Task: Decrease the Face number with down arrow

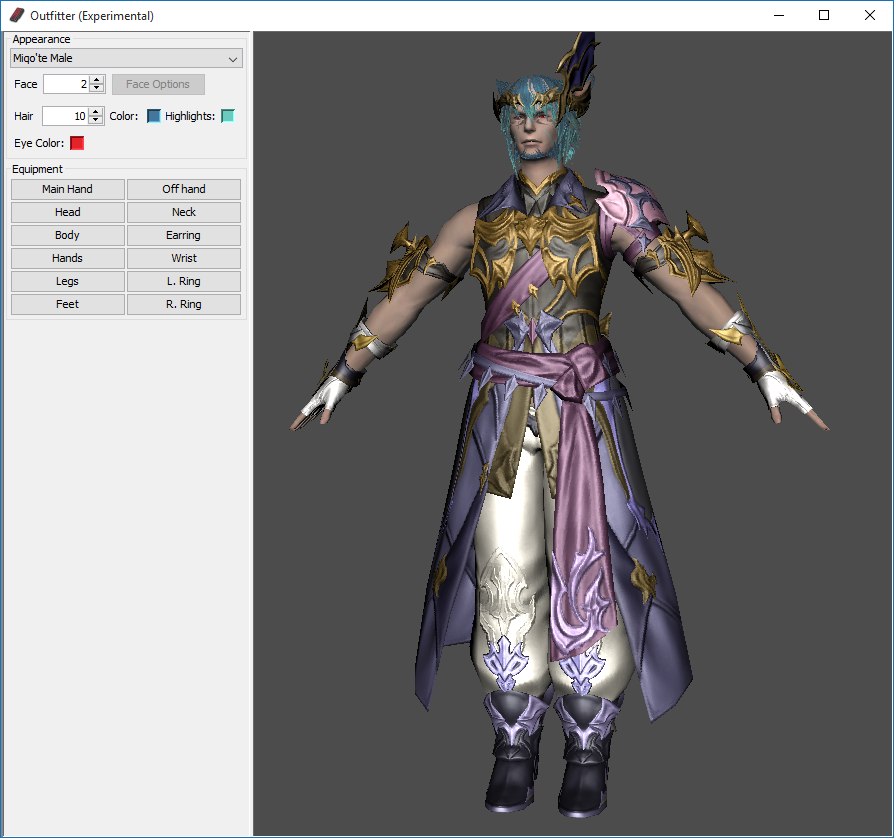Action: pos(97,89)
